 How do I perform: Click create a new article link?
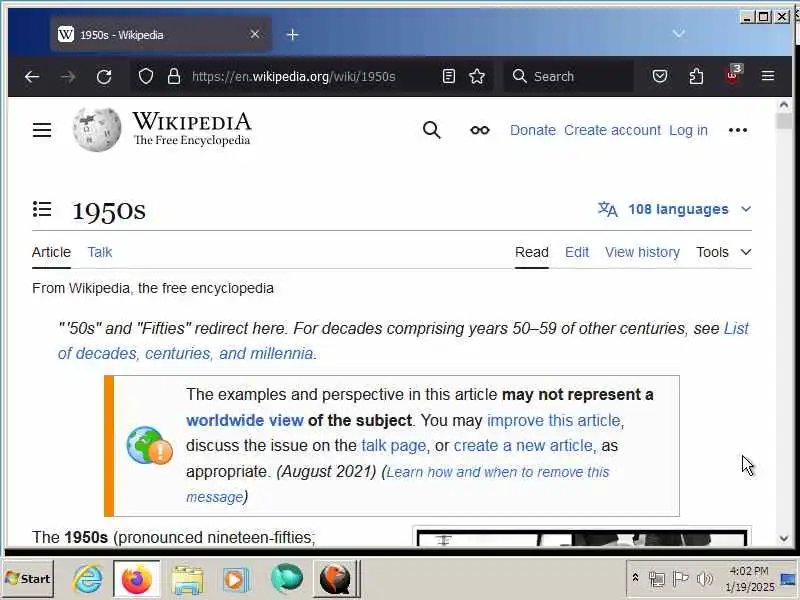(x=523, y=445)
